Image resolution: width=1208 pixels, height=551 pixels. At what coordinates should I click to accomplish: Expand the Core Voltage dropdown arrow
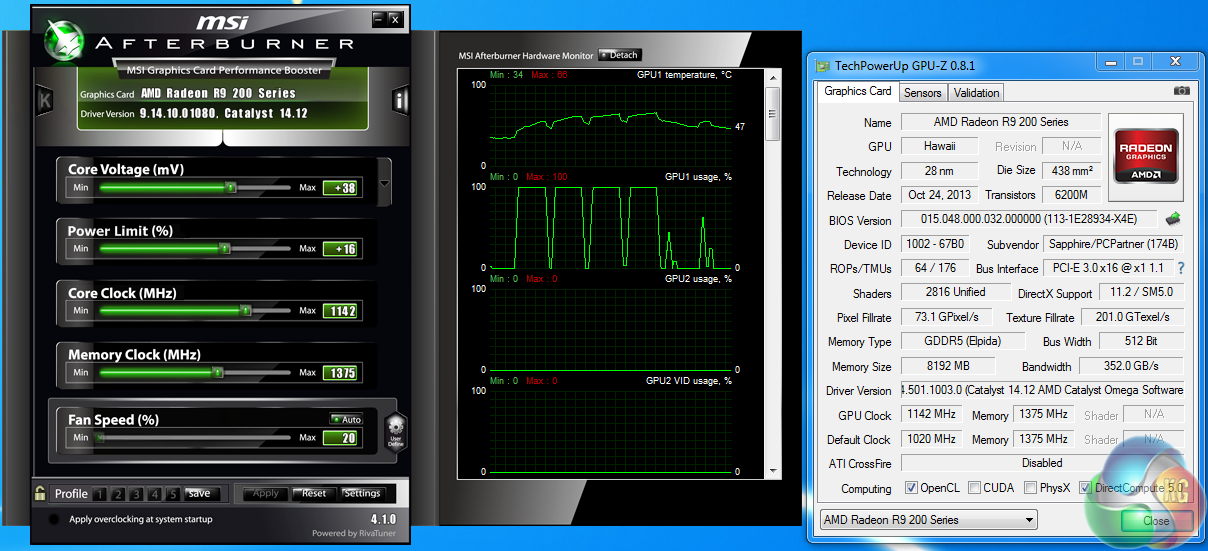385,183
